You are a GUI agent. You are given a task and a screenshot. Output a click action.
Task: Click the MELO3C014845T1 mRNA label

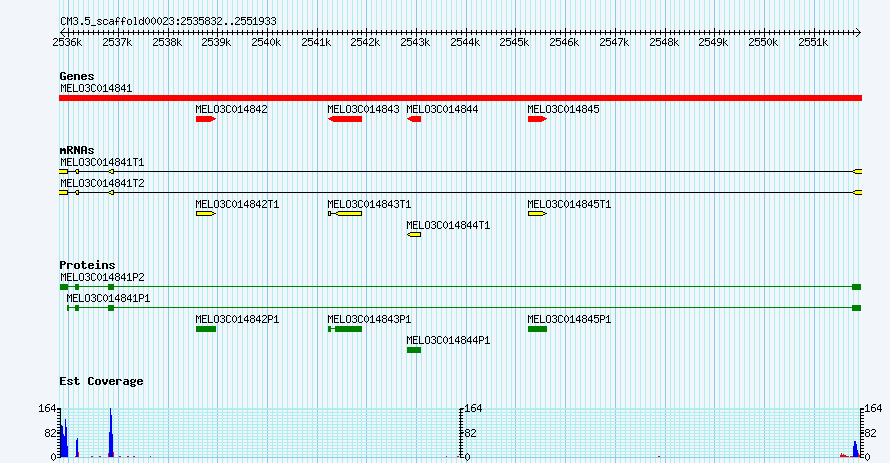(x=569, y=204)
